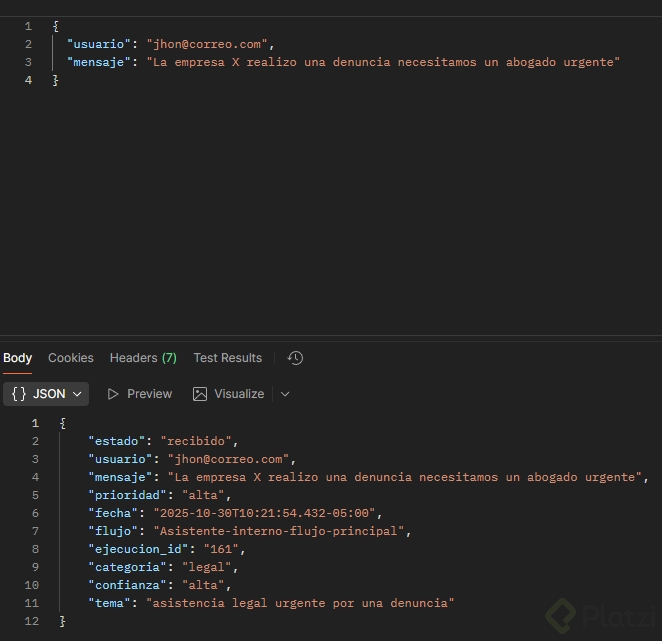This screenshot has height=641, width=662.
Task: Click the response opening brace on line 1
Action: (62, 423)
